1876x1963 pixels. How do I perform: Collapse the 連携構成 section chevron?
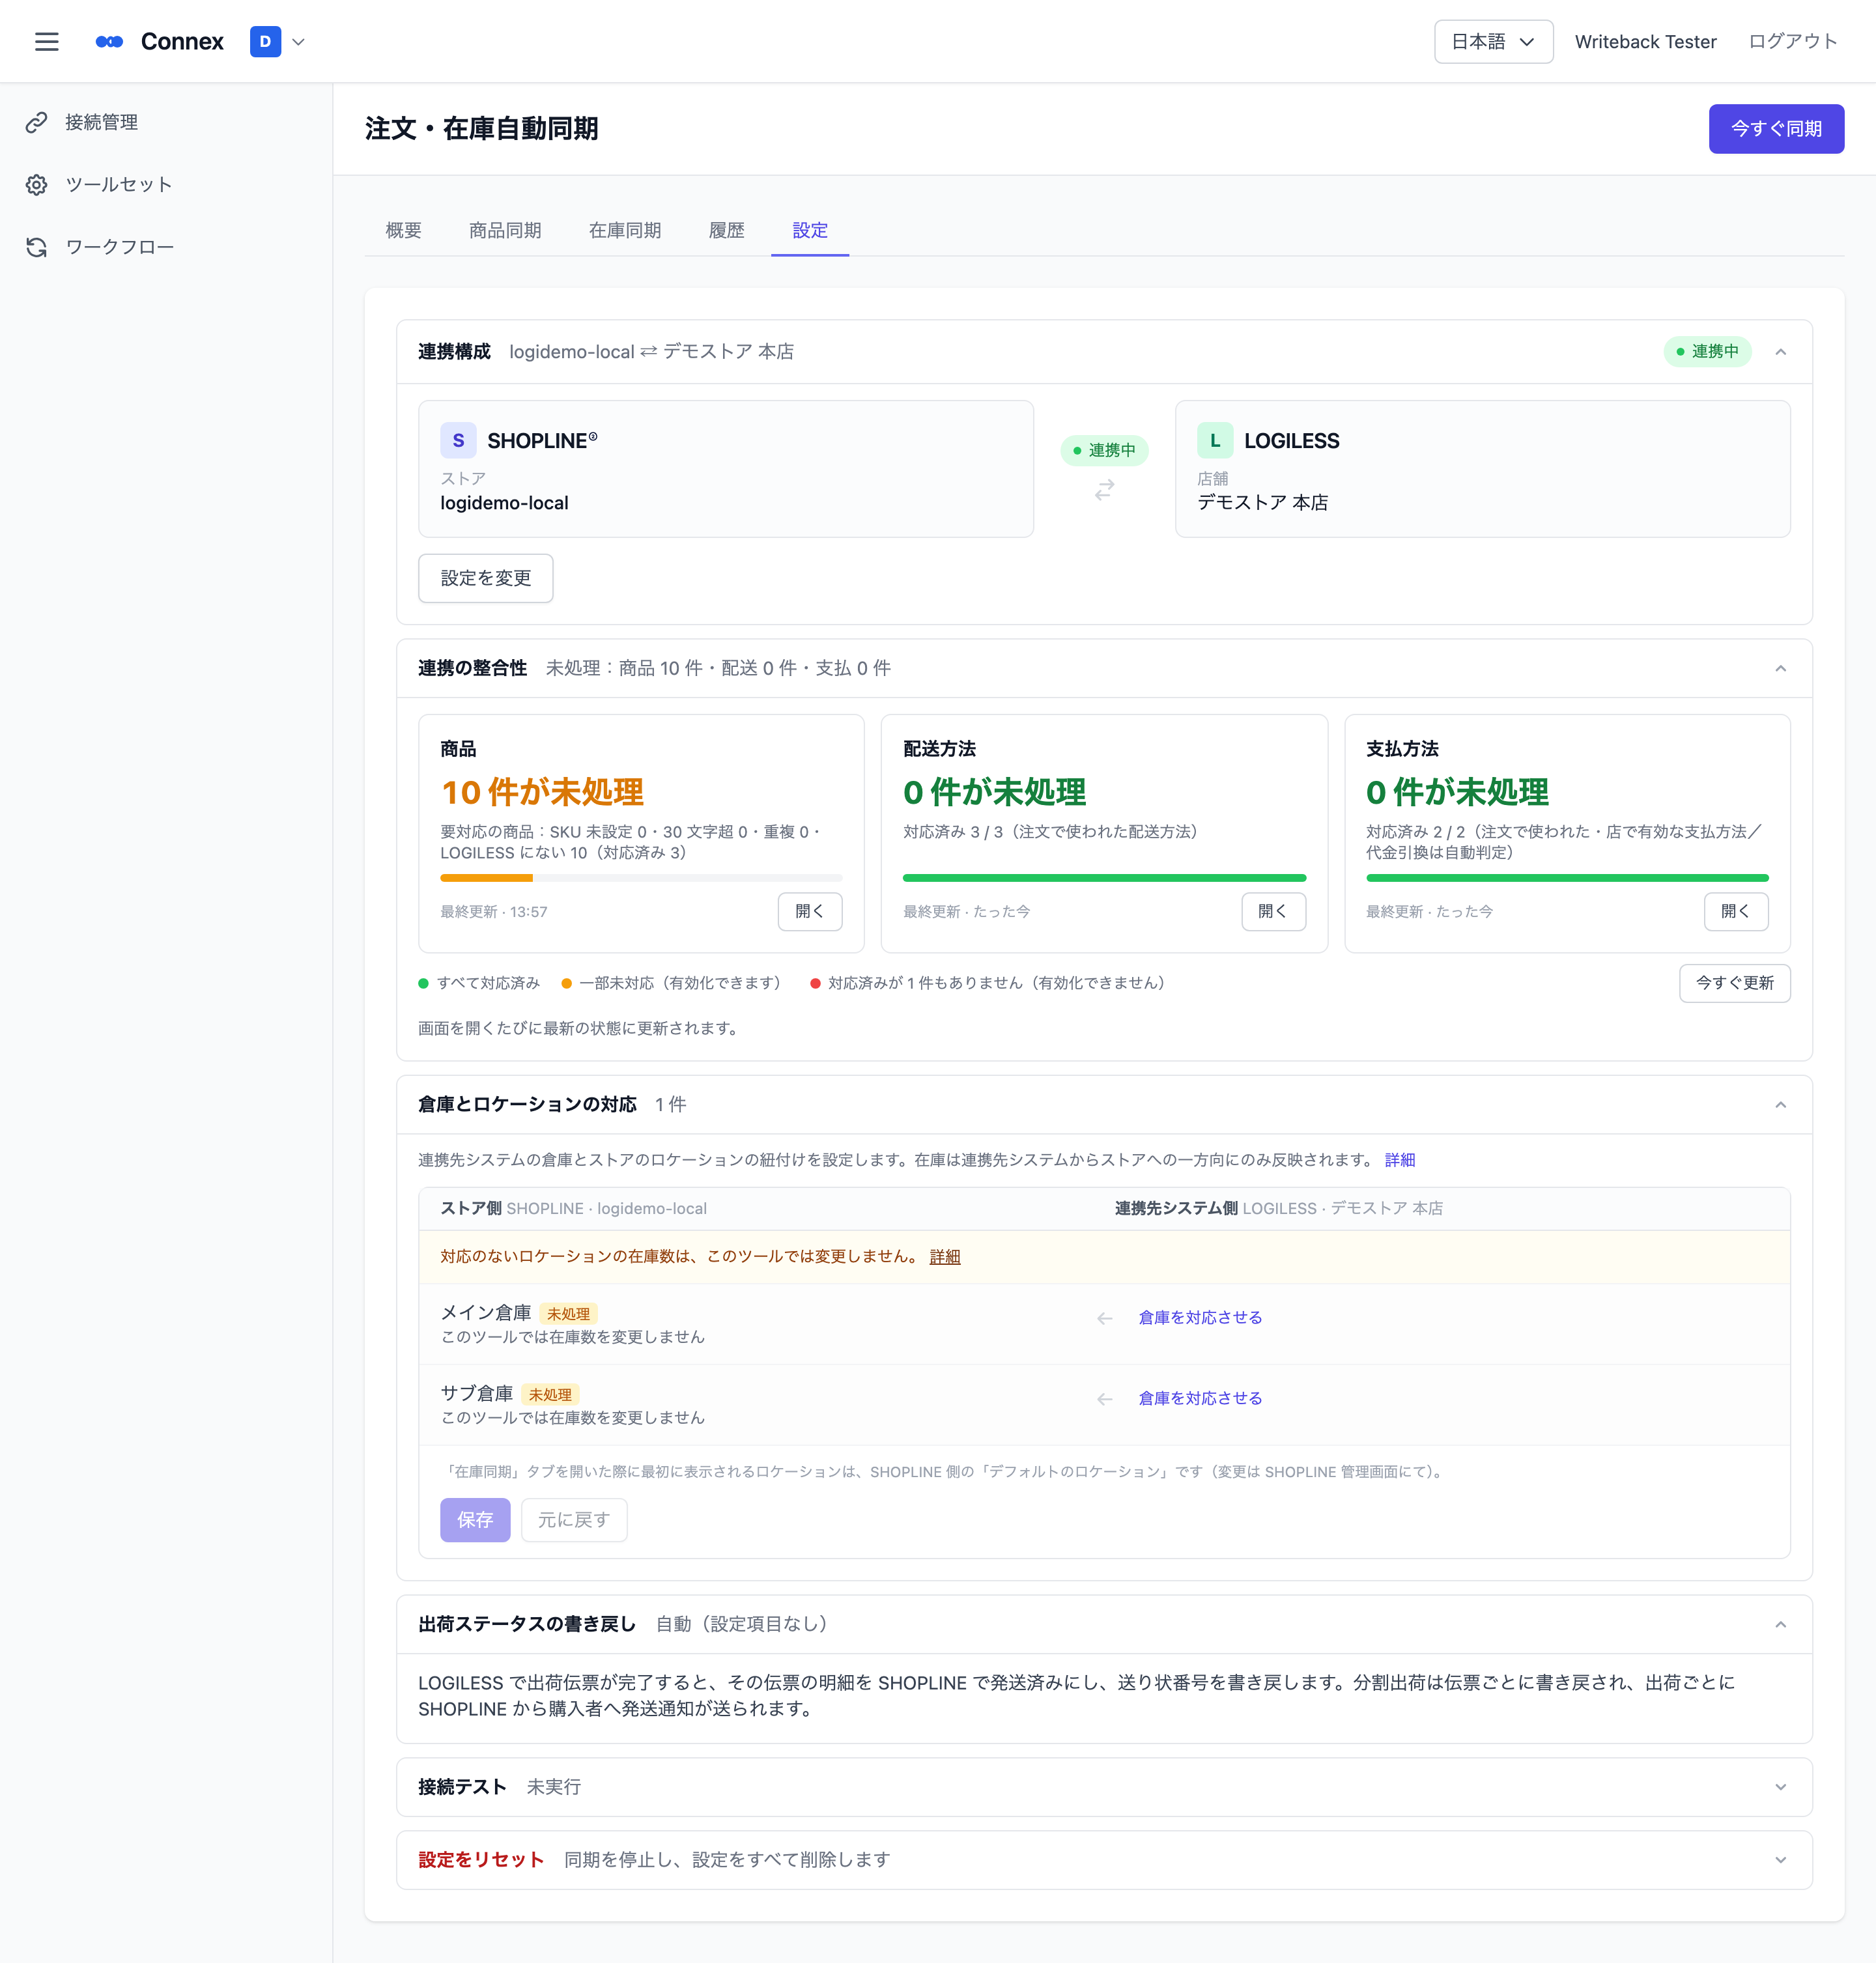1780,351
